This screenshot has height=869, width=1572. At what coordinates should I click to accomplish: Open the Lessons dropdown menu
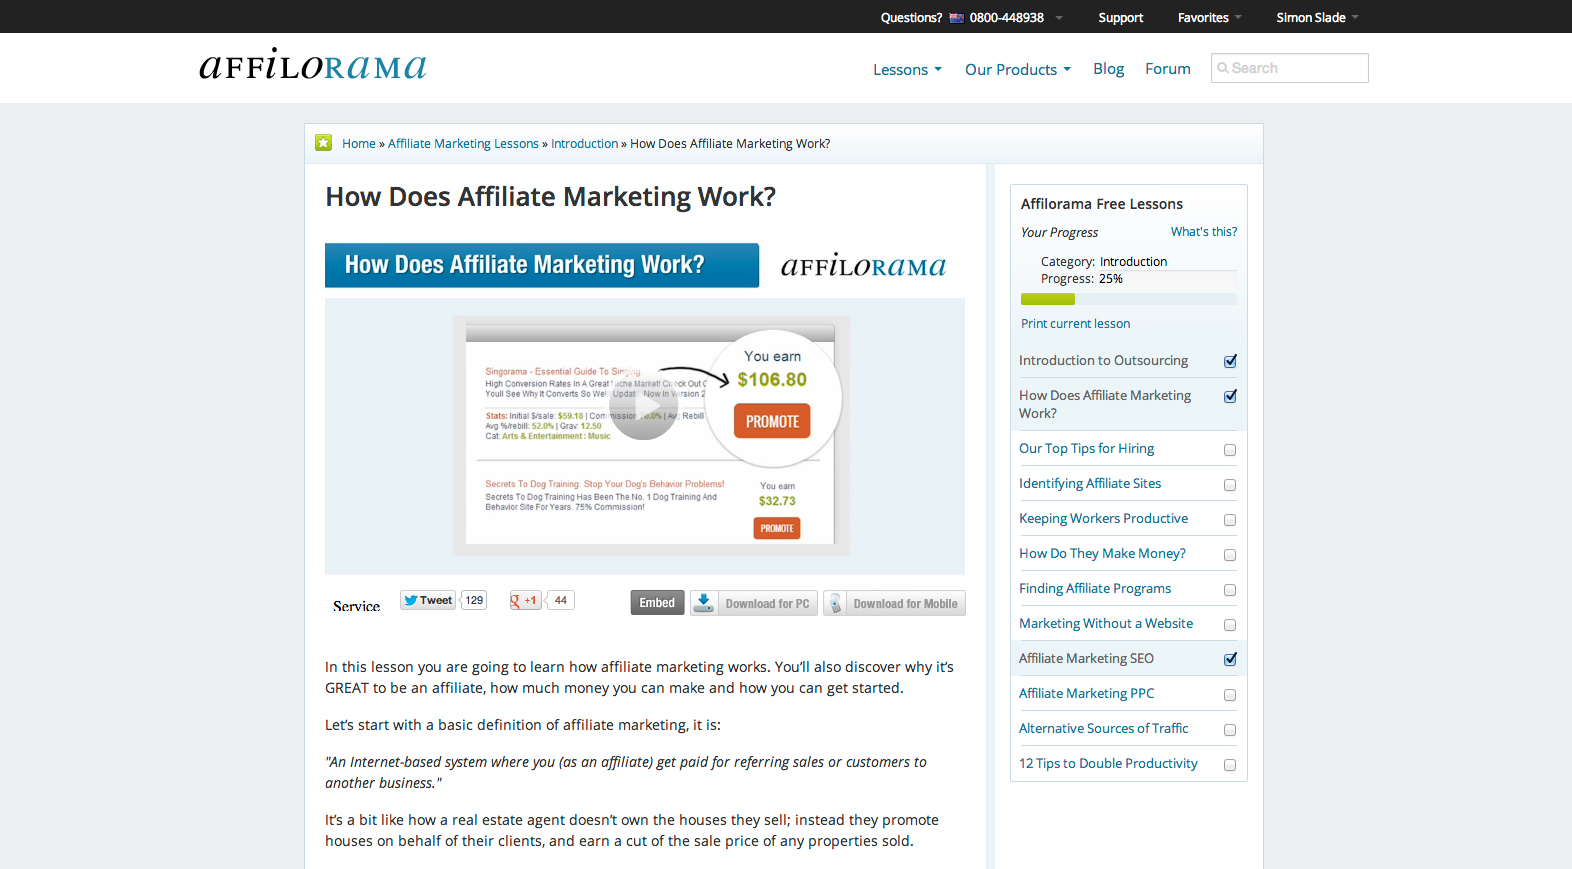point(907,69)
